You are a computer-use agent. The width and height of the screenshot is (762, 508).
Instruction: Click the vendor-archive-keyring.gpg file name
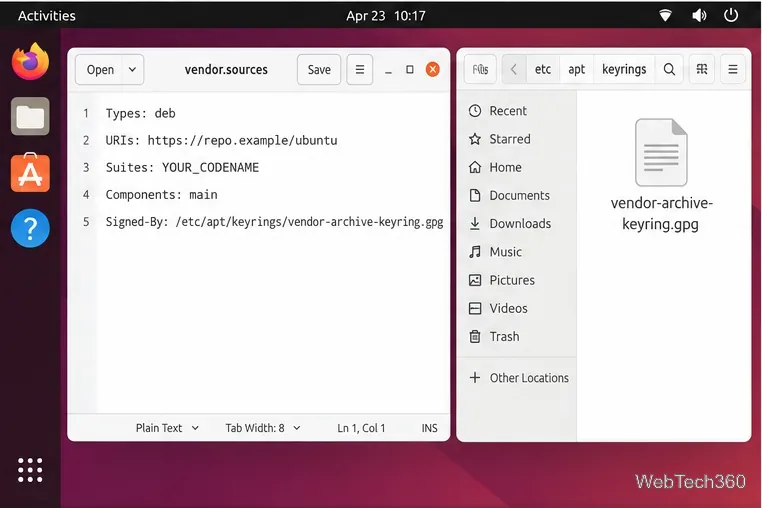(x=661, y=213)
